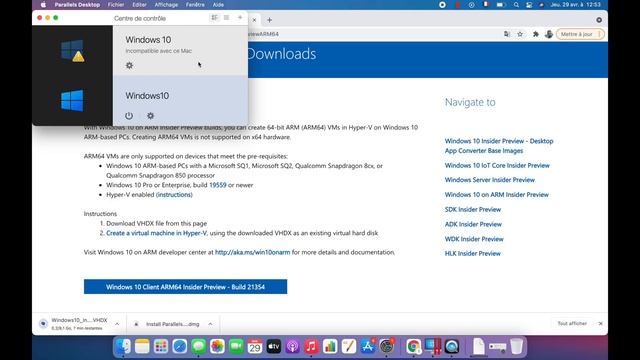
Task: Open configuration gear for Windows10 VM
Action: pyautogui.click(x=151, y=116)
